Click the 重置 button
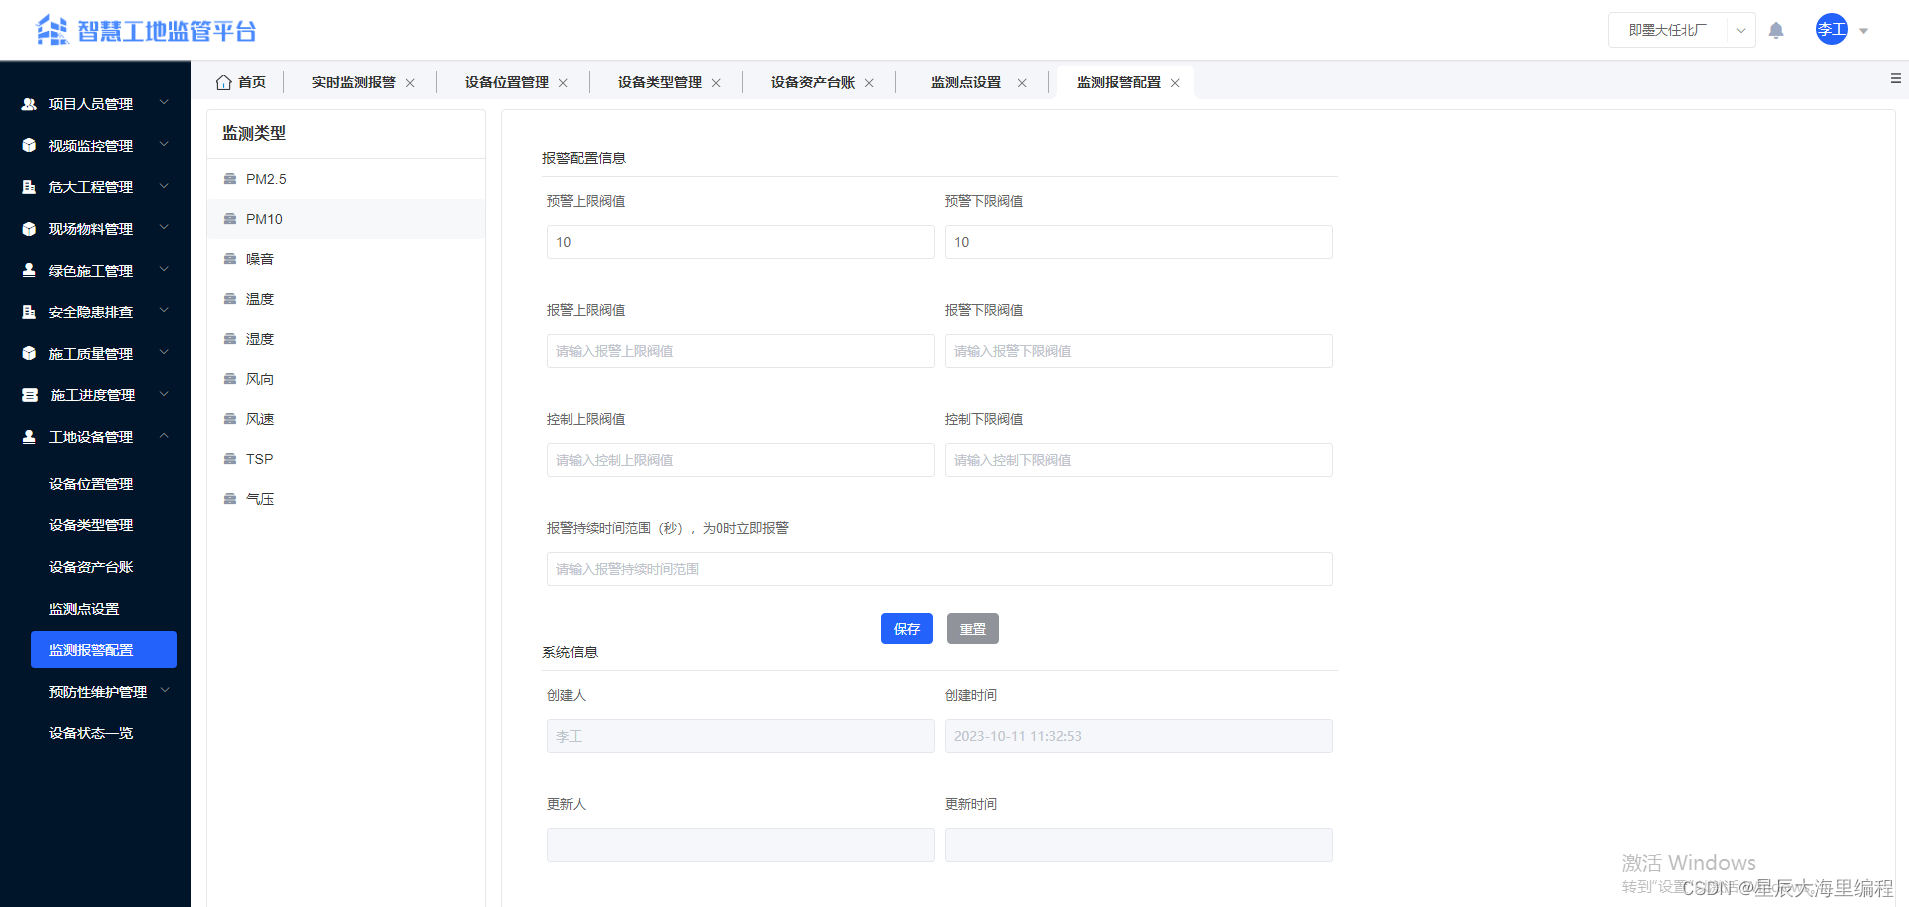1909x907 pixels. (x=973, y=629)
